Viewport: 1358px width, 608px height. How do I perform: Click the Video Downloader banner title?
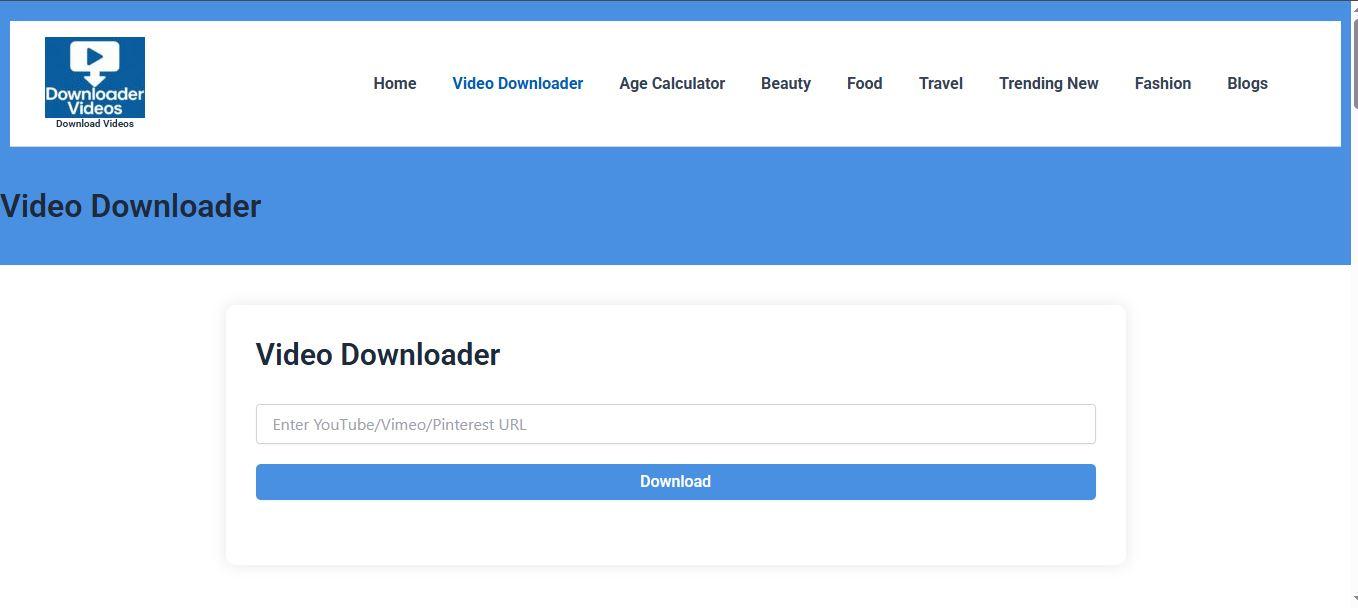pos(131,206)
